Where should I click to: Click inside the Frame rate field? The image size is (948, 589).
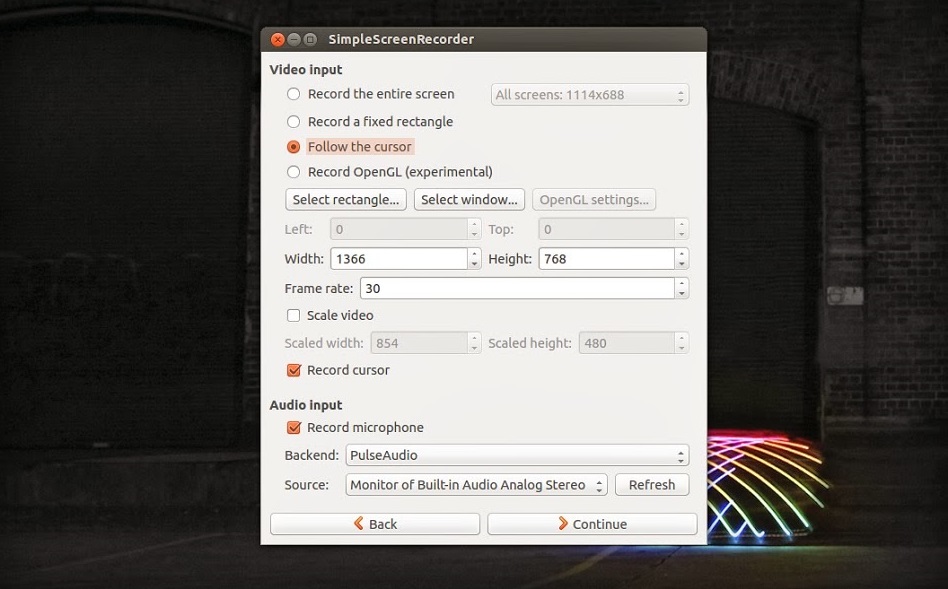(x=518, y=288)
